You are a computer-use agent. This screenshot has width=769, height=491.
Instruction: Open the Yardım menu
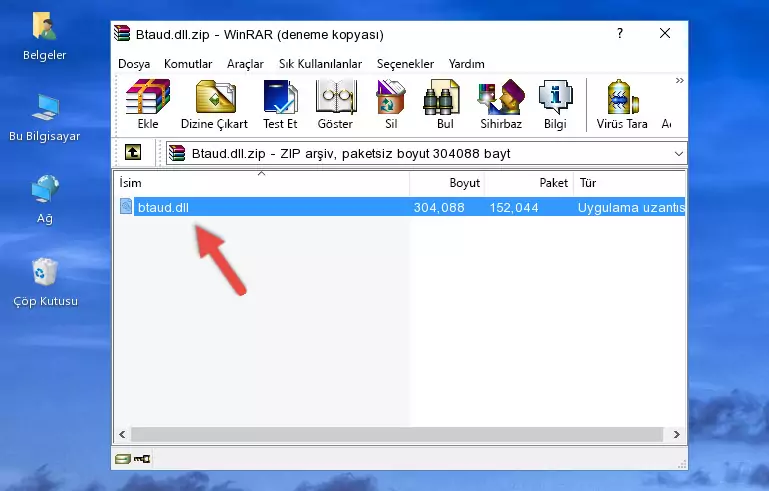466,64
